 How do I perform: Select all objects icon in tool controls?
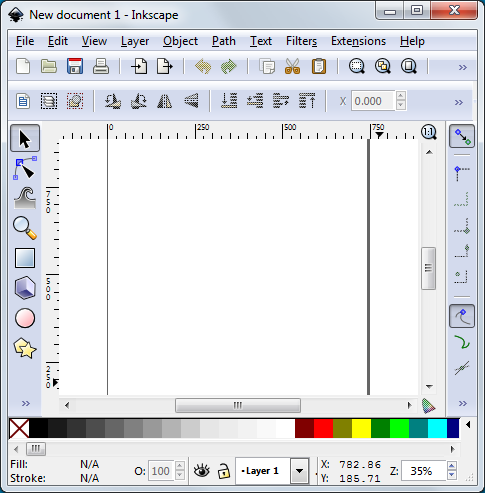tap(23, 101)
